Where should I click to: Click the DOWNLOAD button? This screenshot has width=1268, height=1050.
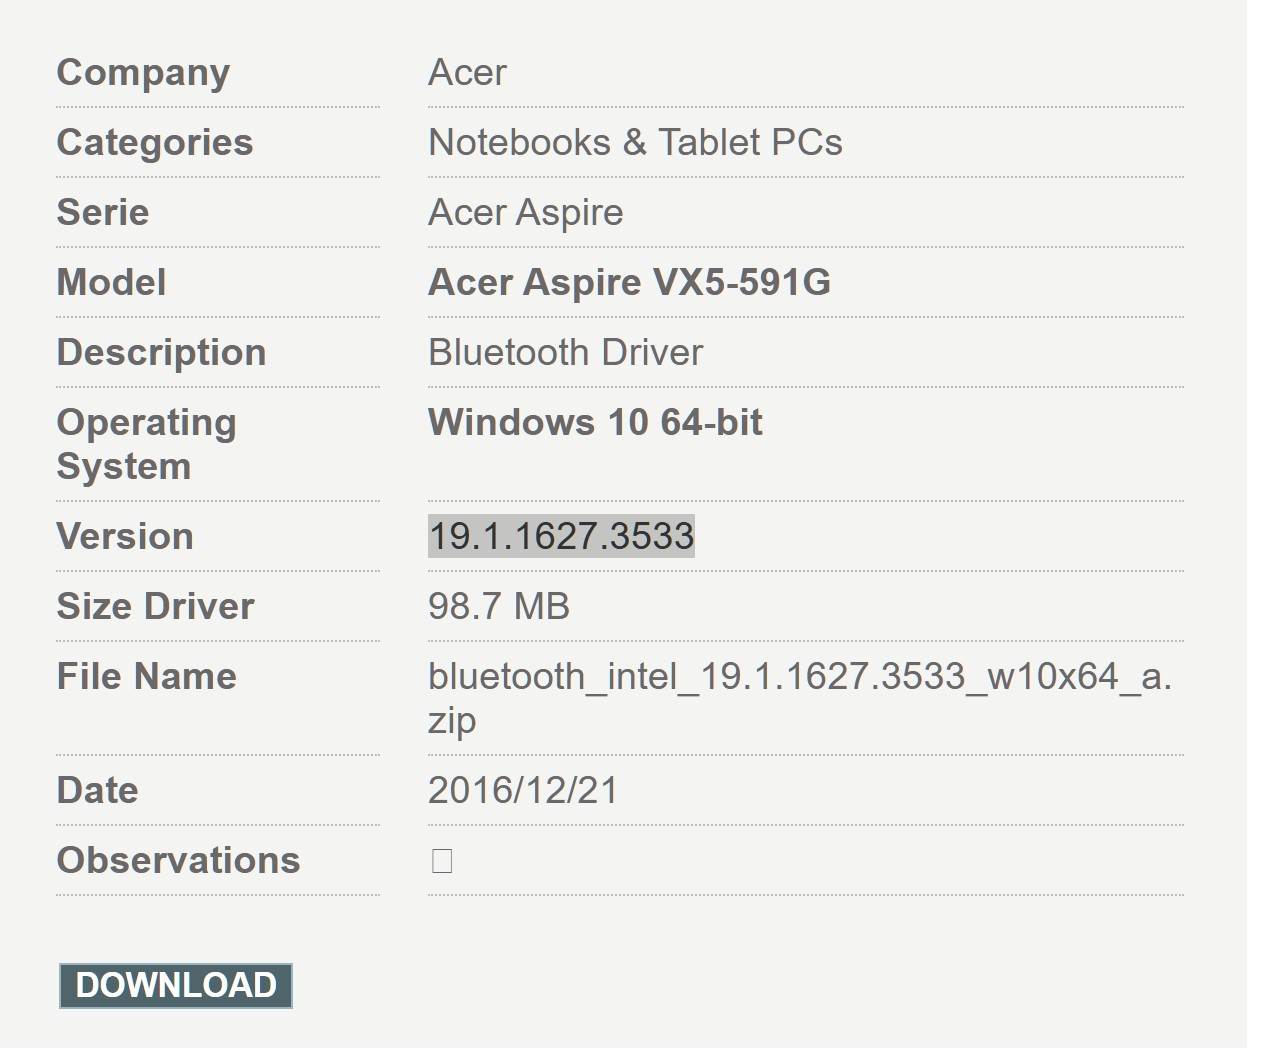pos(176,986)
